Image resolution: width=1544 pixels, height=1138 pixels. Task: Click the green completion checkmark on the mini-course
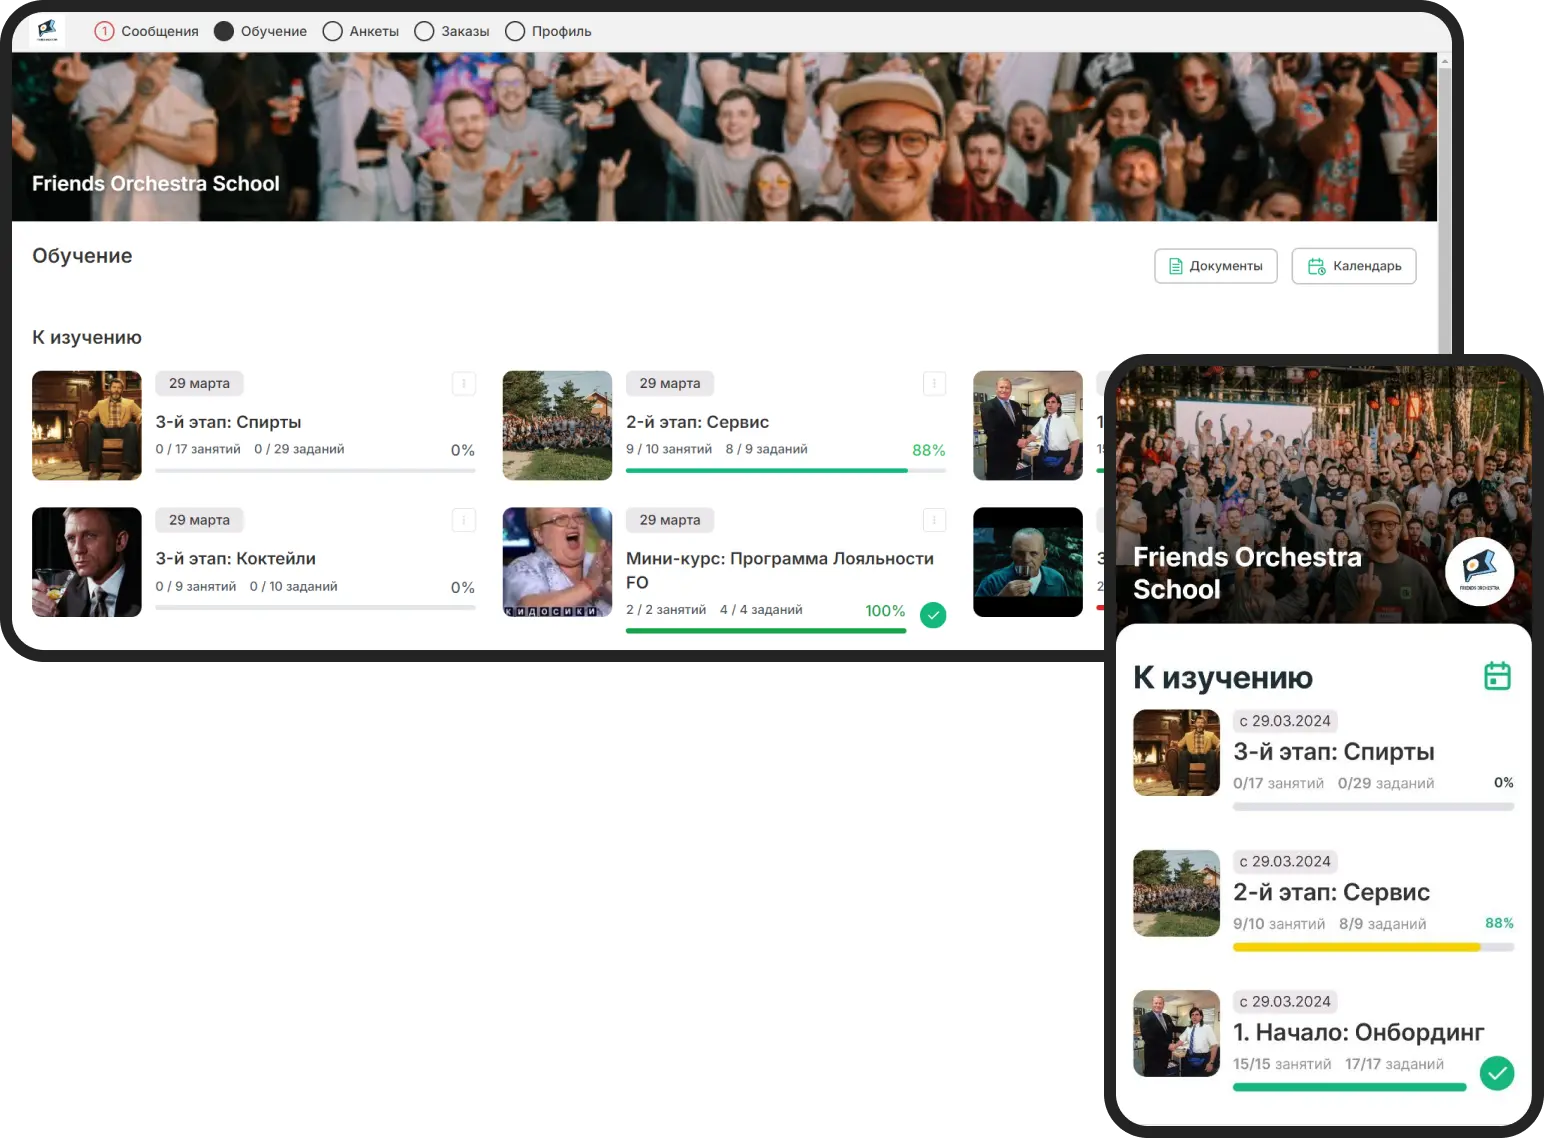(x=933, y=614)
